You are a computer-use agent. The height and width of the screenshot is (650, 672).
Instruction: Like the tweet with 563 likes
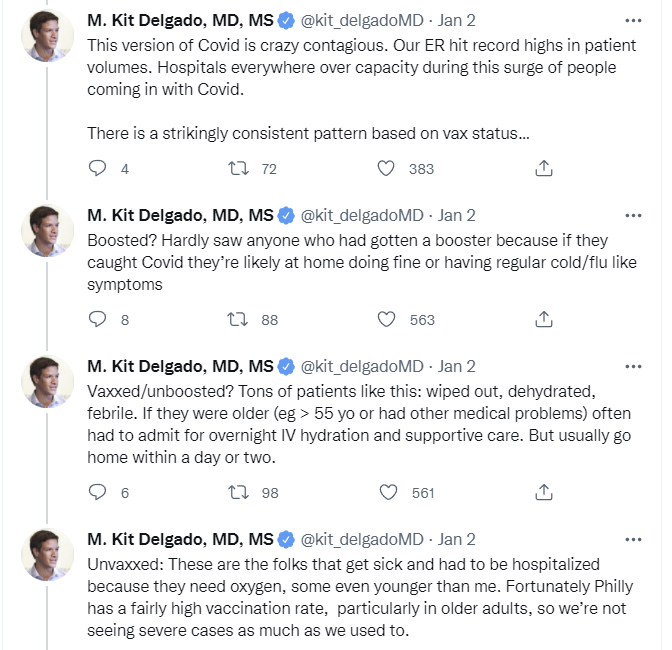coord(386,319)
